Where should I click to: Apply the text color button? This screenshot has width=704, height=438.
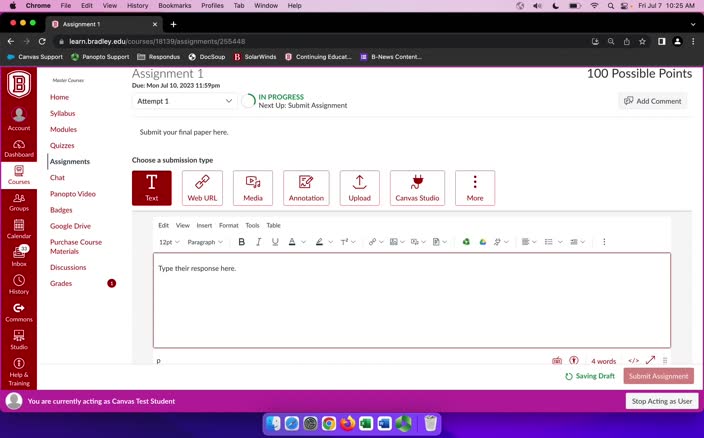tap(292, 242)
